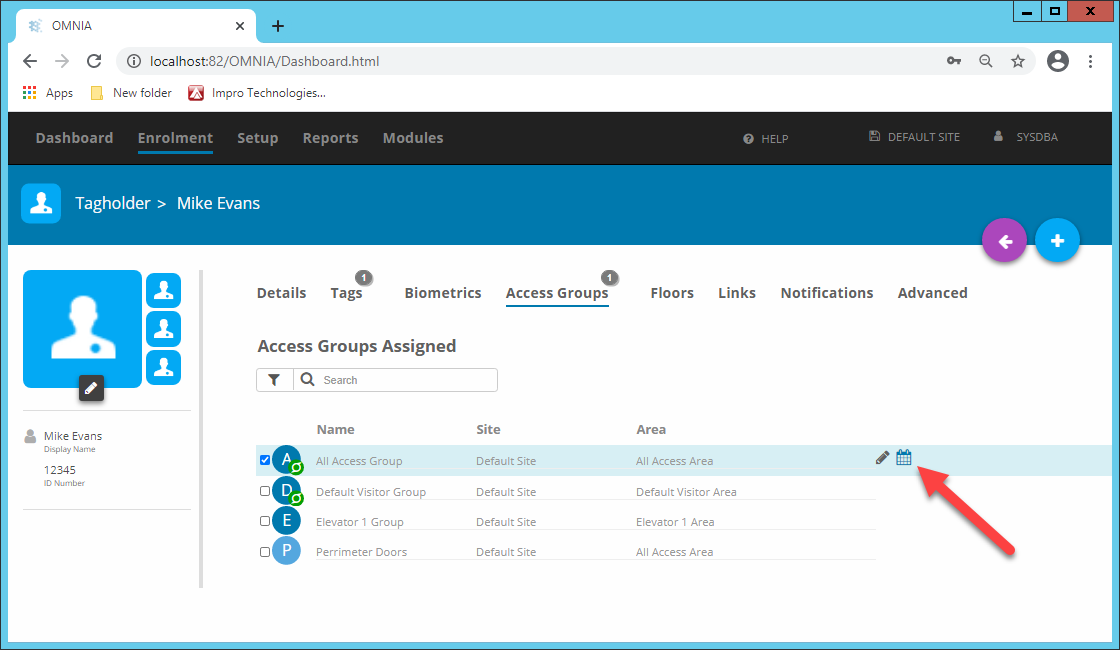Open the Setup menu
This screenshot has width=1120, height=650.
click(257, 138)
